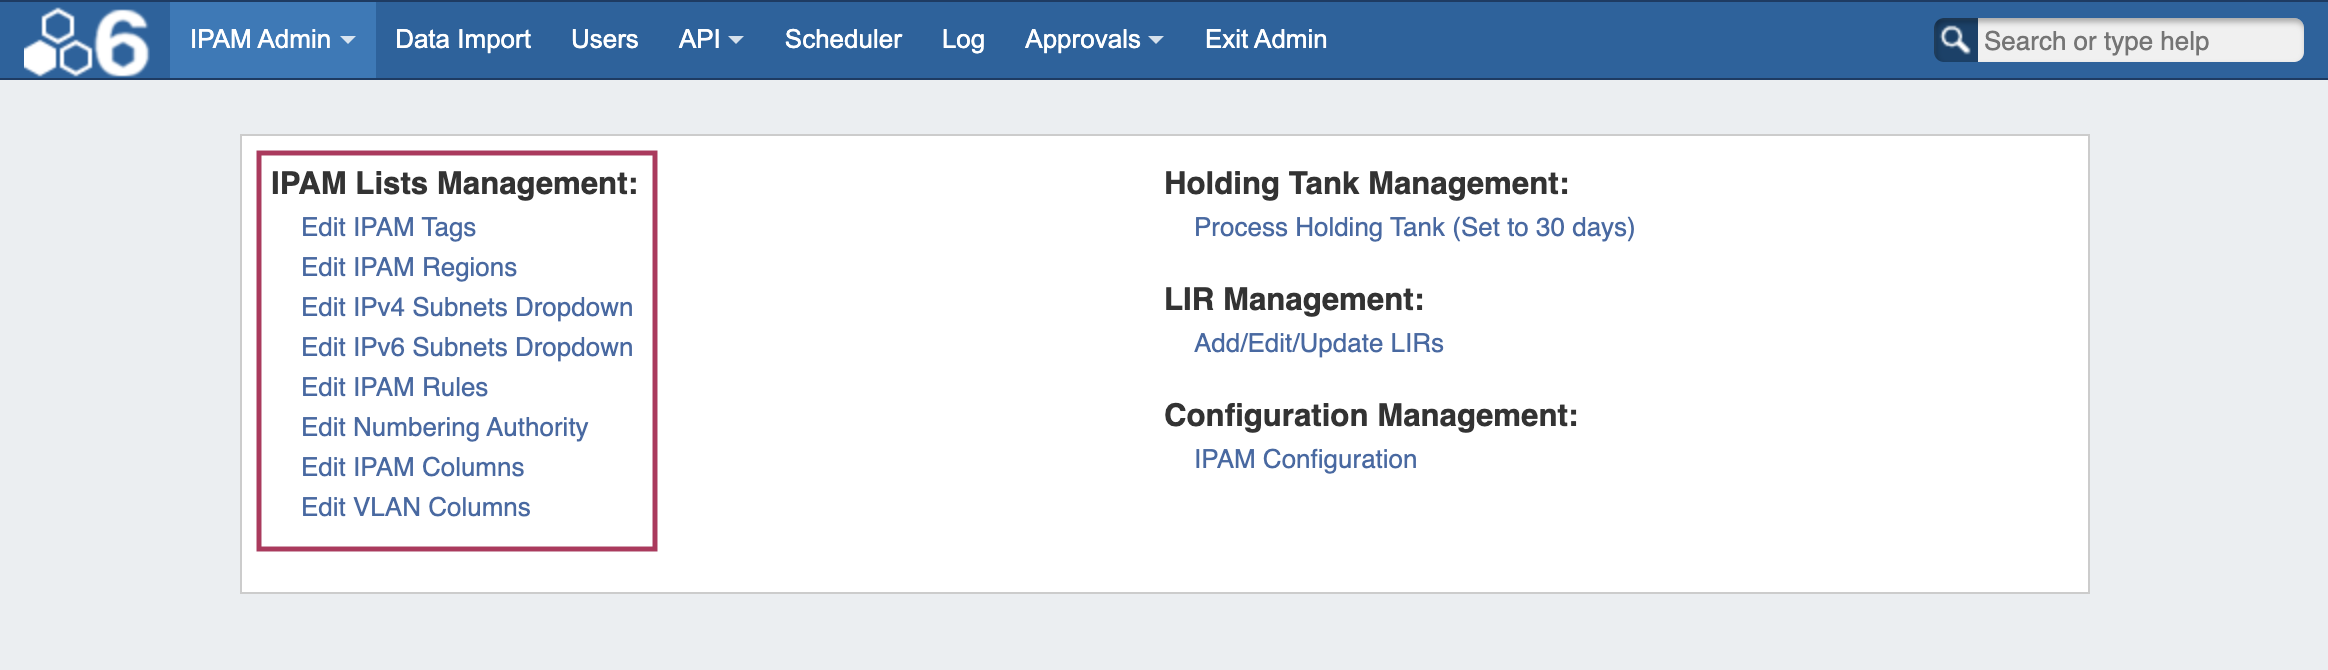The height and width of the screenshot is (670, 2328).
Task: Open the IPAM Configuration link
Action: (1305, 459)
